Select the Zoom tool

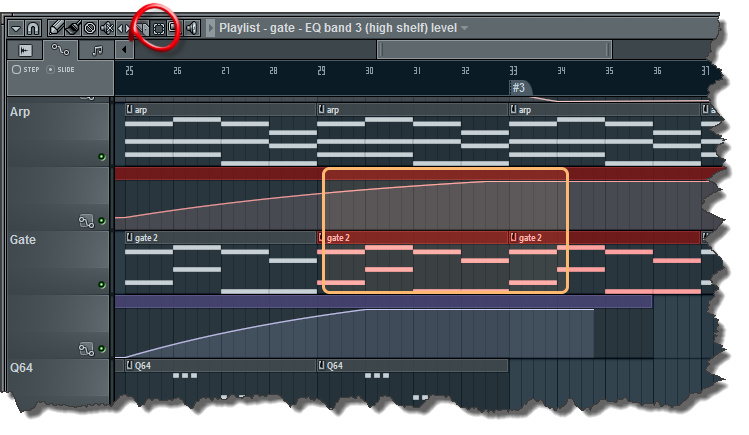pyautogui.click(x=174, y=28)
